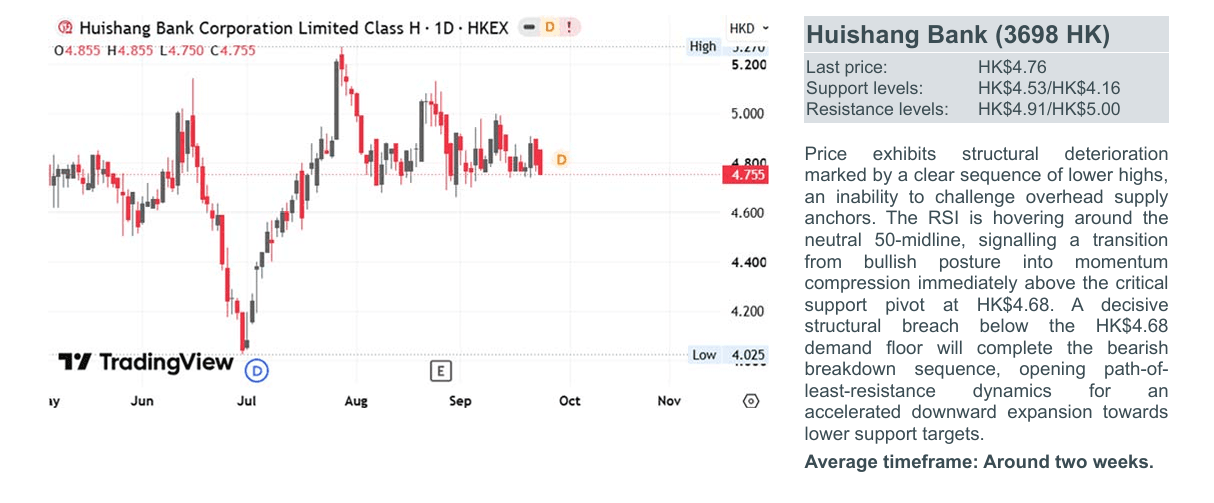The width and height of the screenshot is (1214, 503).
Task: Click the 4.200 price axis label
Action: 749,311
